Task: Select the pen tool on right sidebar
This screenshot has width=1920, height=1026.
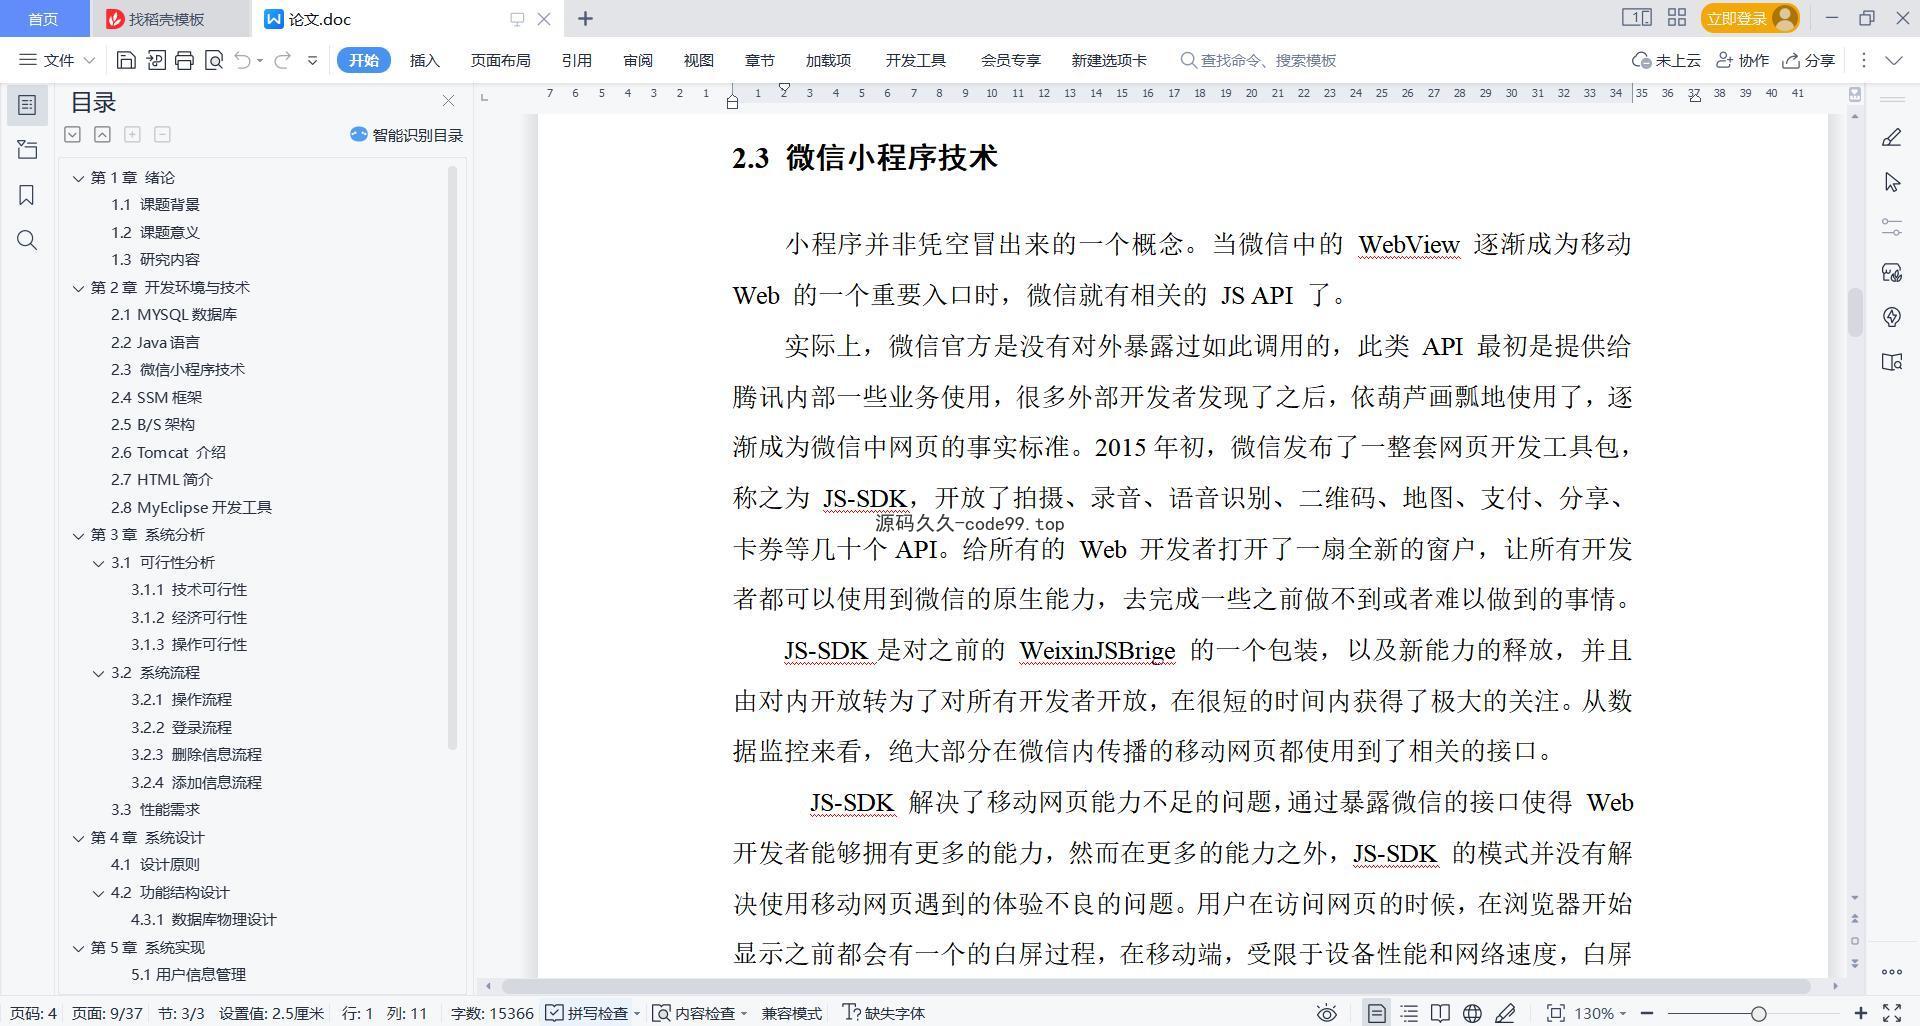Action: [1891, 137]
